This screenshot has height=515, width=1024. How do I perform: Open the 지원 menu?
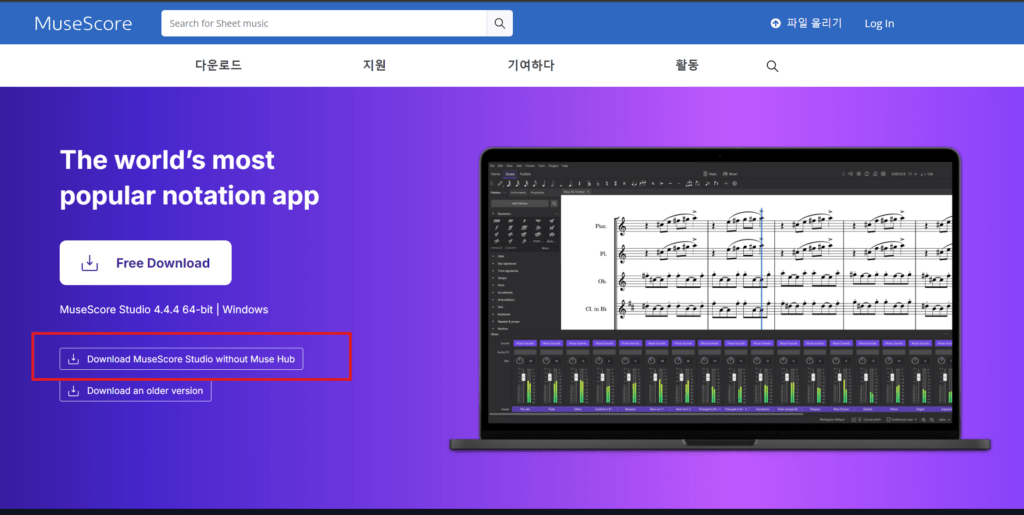375,65
